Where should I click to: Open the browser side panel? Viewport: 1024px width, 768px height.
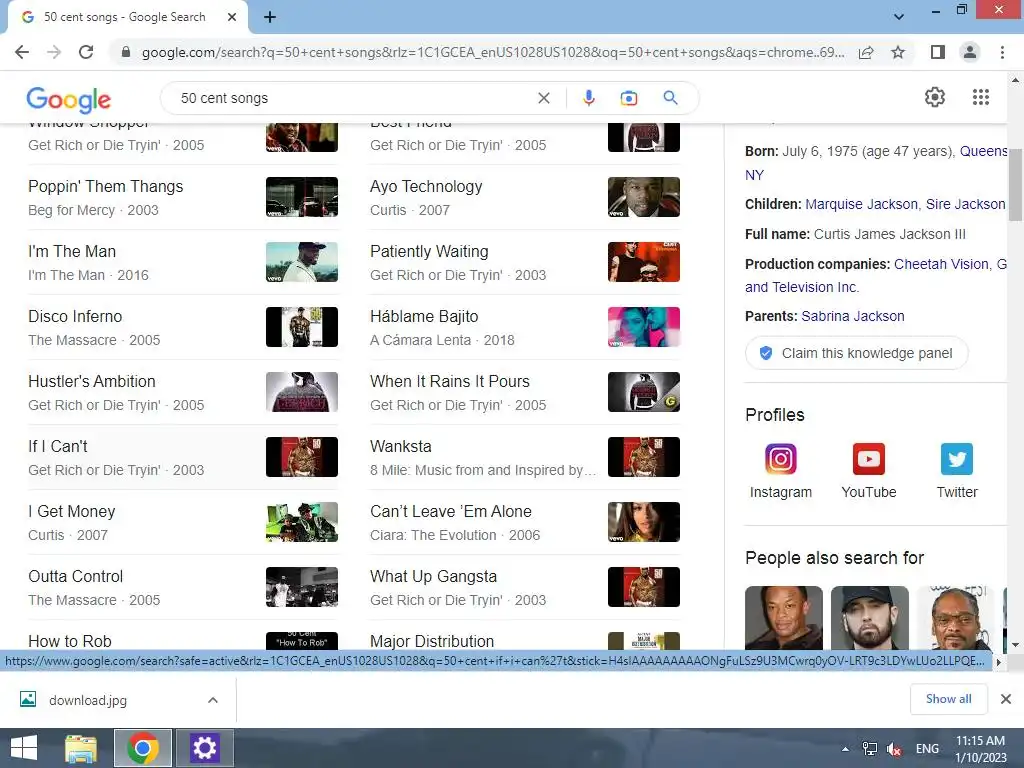click(938, 52)
